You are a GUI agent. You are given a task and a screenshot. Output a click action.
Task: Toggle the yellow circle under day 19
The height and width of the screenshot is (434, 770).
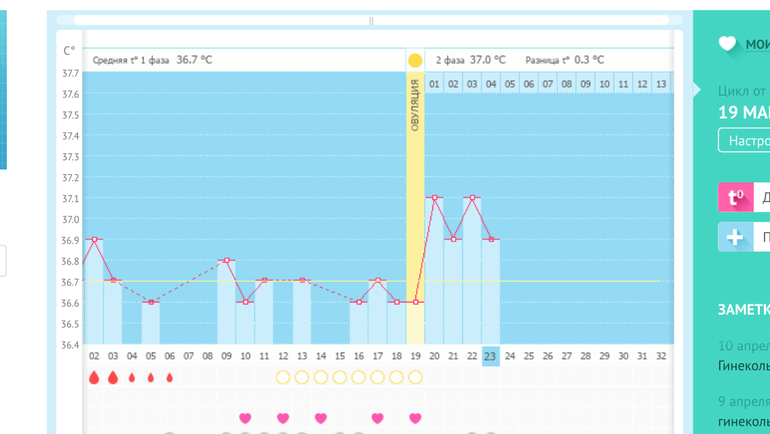(x=415, y=378)
